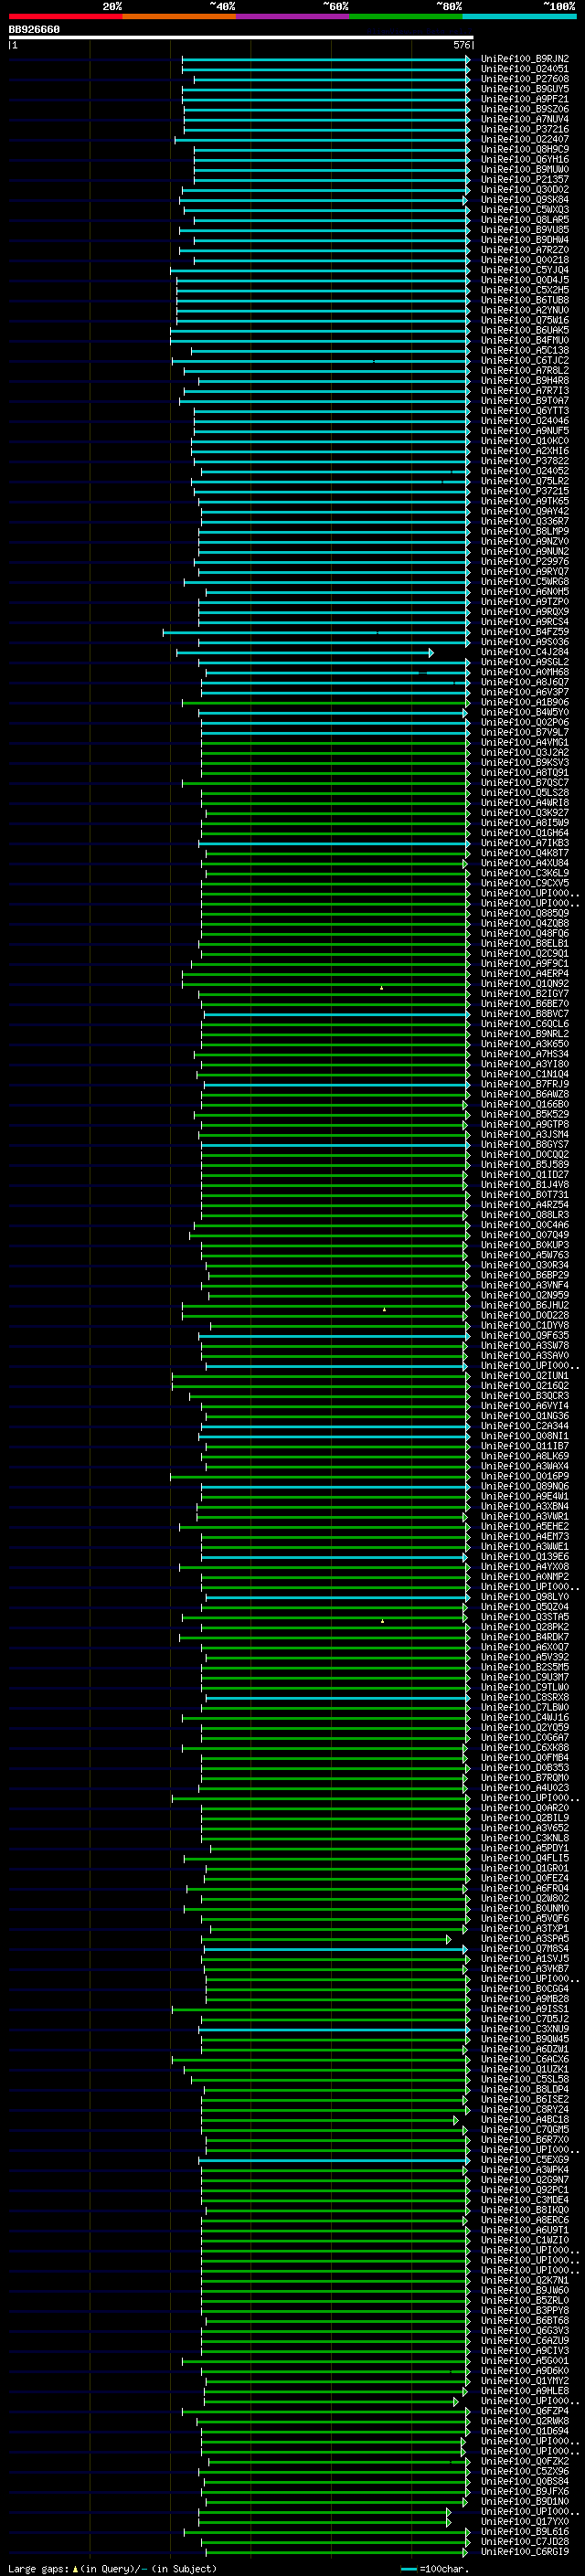Viewport: 585px width, 2576px height.
Task: Select the UniRef100_D0CQQ2 label
Action: [x=525, y=1154]
